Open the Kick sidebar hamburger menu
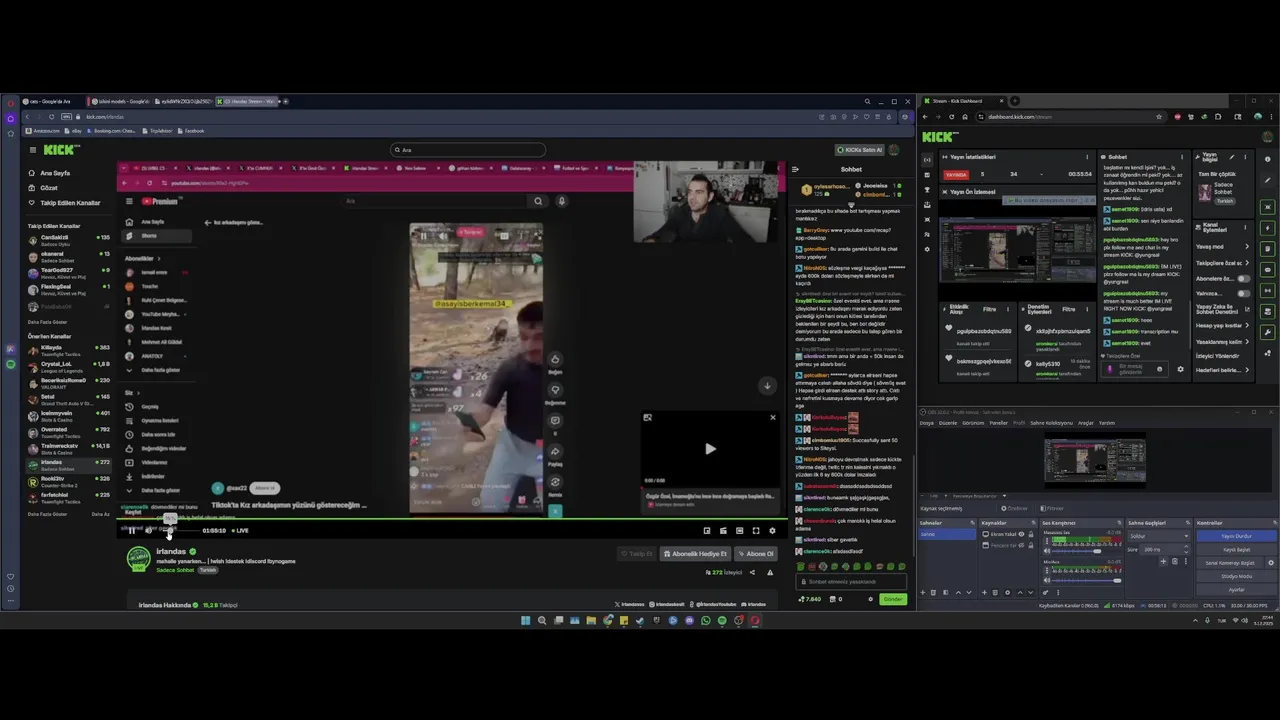 point(32,150)
